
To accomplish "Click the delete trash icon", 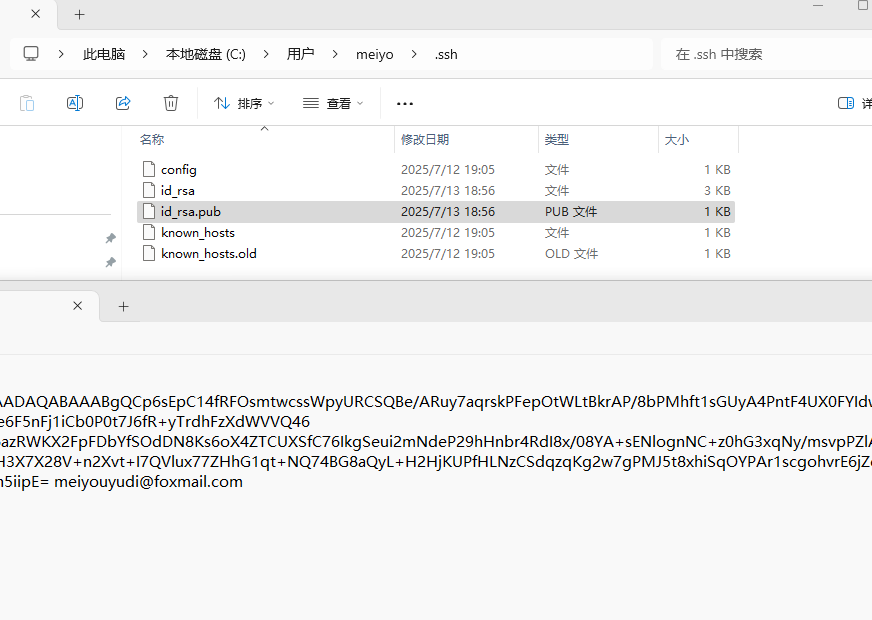I will pos(171,103).
